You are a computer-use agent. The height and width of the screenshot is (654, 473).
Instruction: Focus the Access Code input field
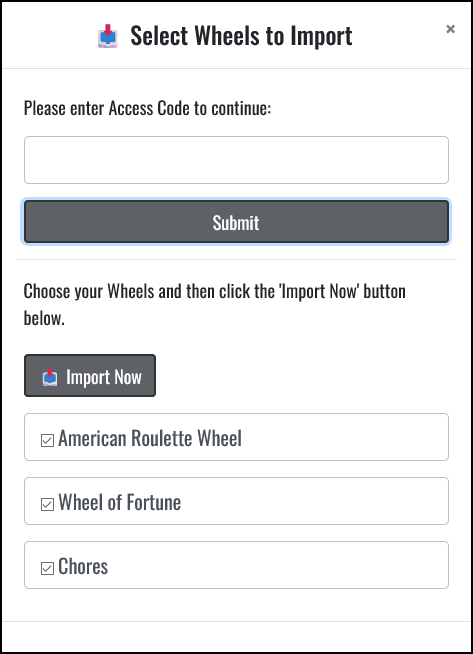[x=236, y=160]
